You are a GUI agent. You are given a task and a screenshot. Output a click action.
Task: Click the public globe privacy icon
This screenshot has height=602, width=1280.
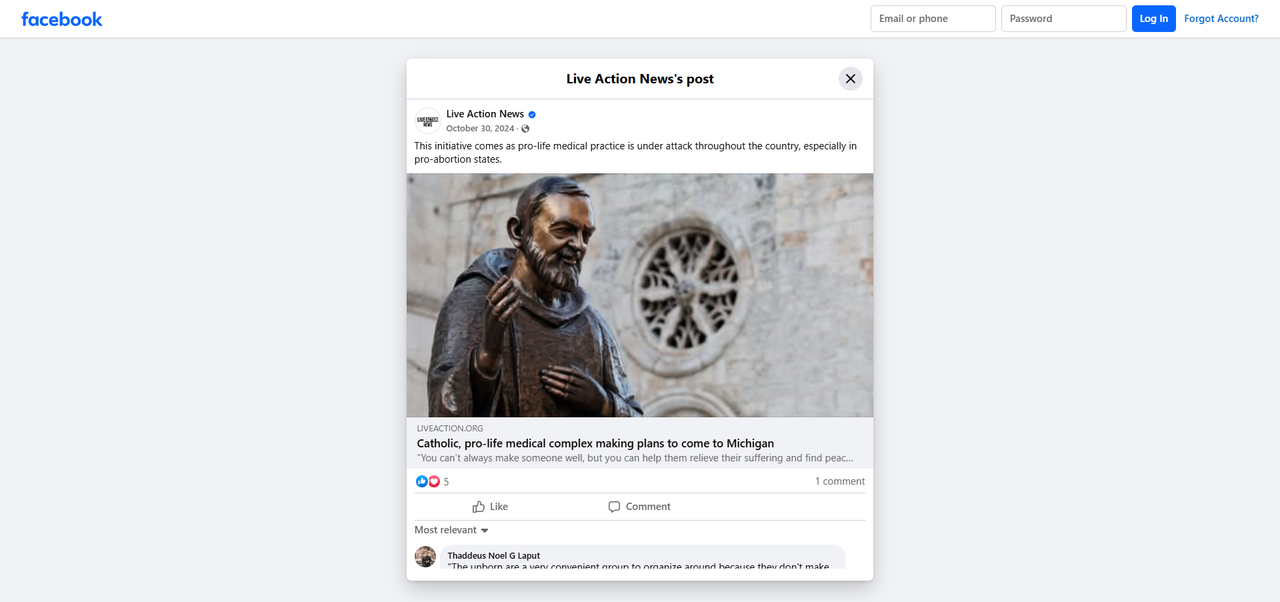pos(525,129)
